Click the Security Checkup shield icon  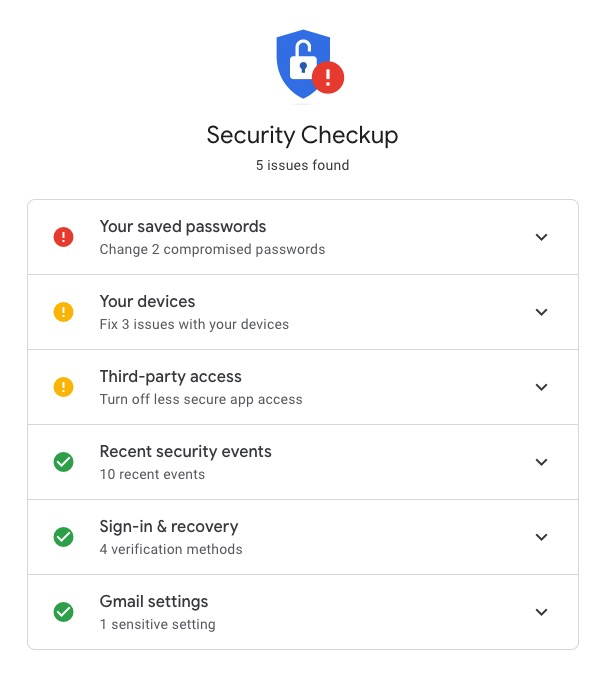[x=309, y=64]
